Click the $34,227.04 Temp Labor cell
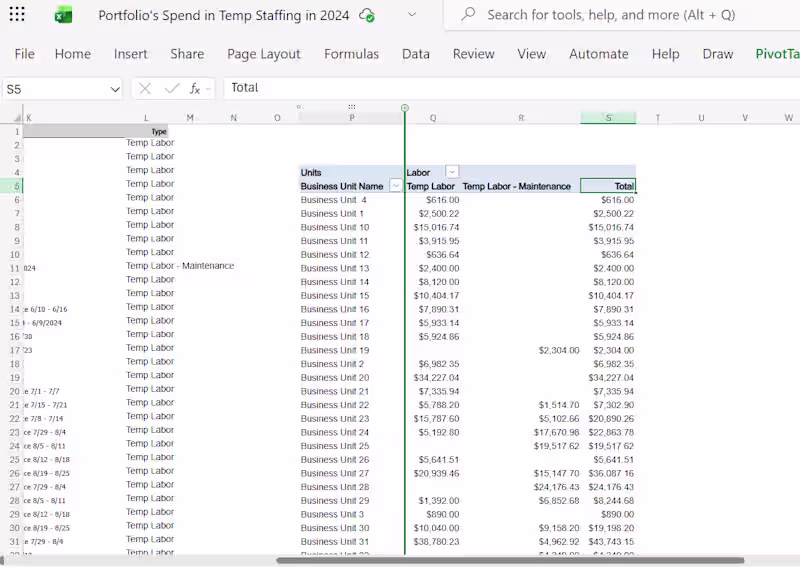Viewport: 800px width, 567px height. click(436, 378)
